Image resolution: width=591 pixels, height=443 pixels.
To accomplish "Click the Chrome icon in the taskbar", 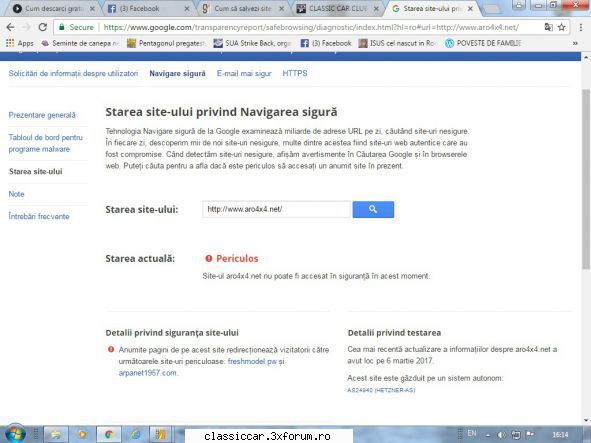I will 109,435.
